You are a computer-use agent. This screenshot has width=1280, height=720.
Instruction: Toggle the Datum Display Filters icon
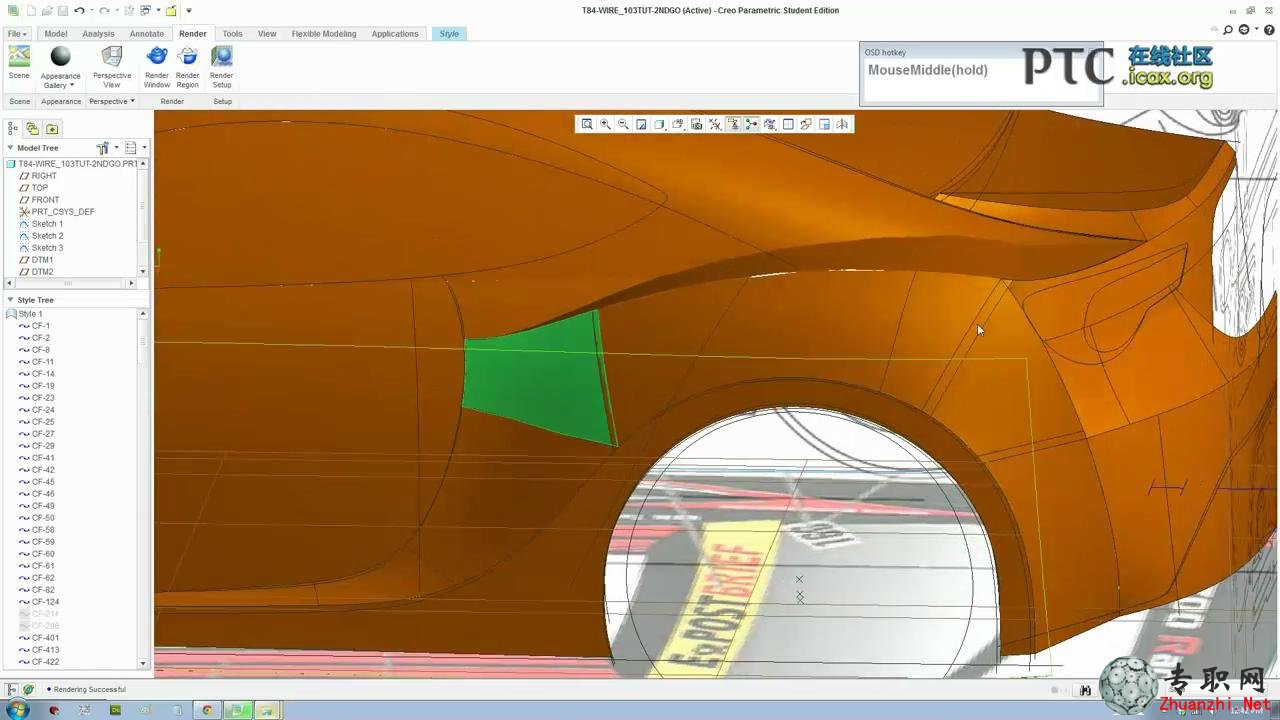pyautogui.click(x=715, y=124)
